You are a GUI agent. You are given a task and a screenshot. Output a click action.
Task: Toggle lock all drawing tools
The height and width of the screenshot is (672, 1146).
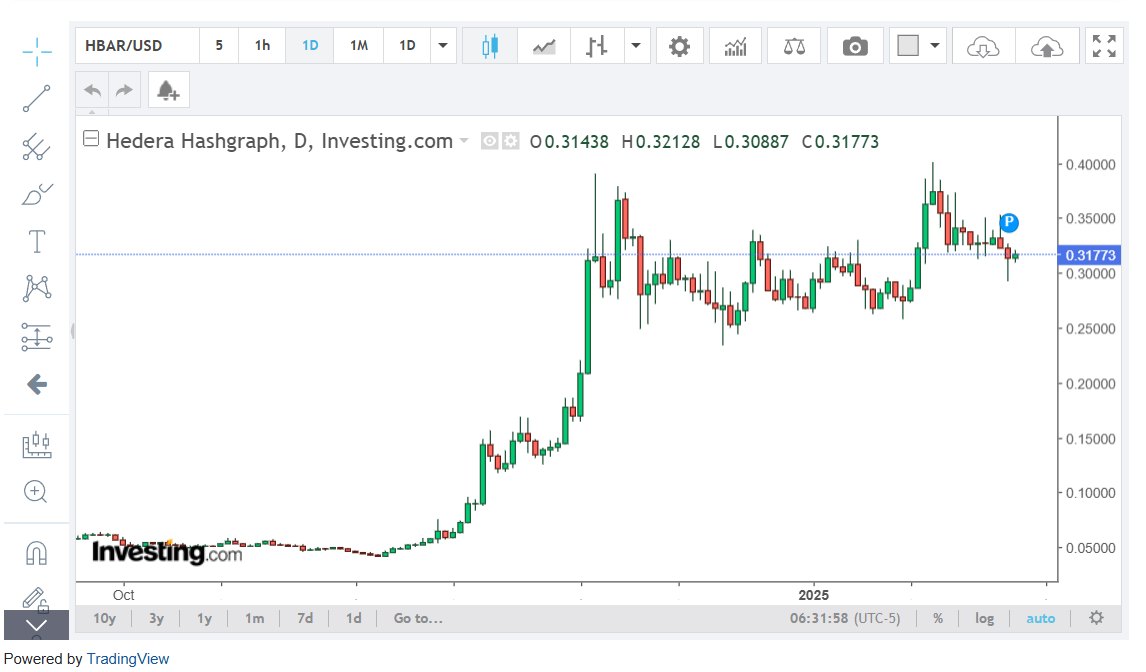35,599
